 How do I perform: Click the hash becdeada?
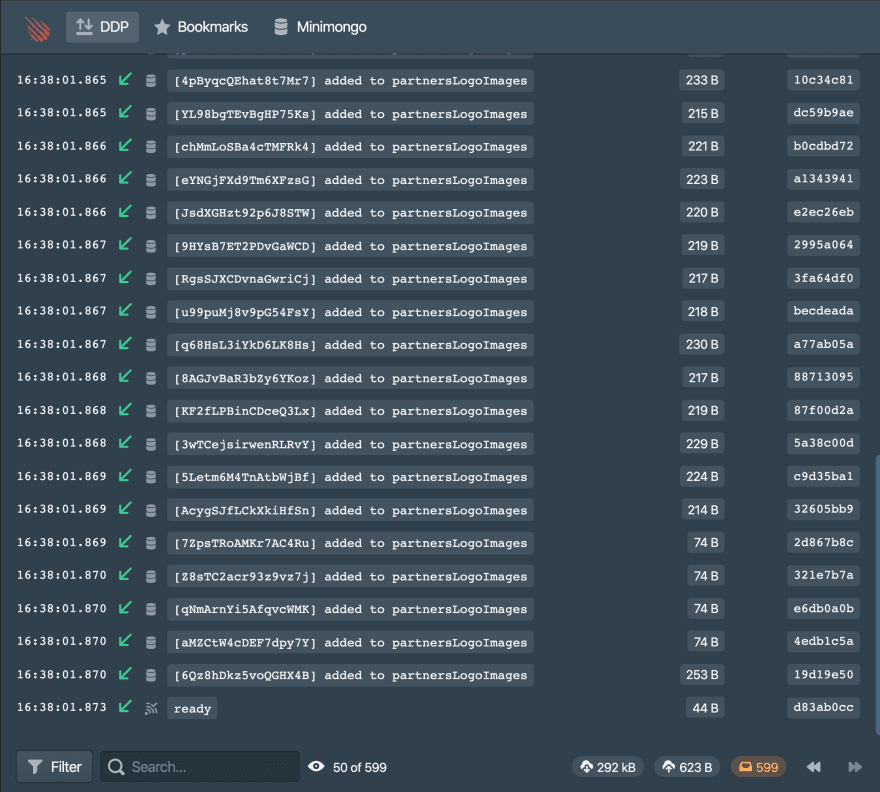point(823,311)
